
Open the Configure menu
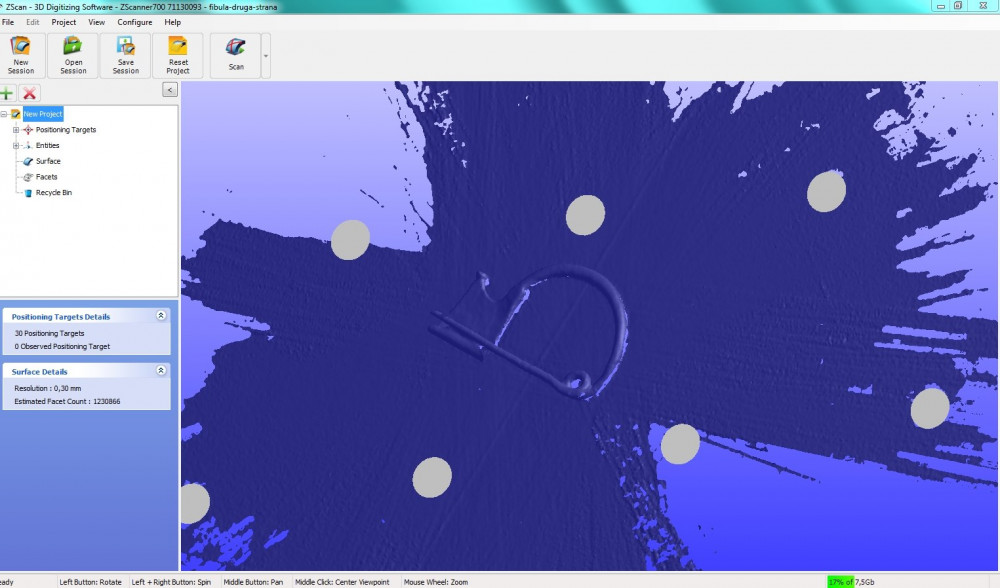pyautogui.click(x=135, y=22)
